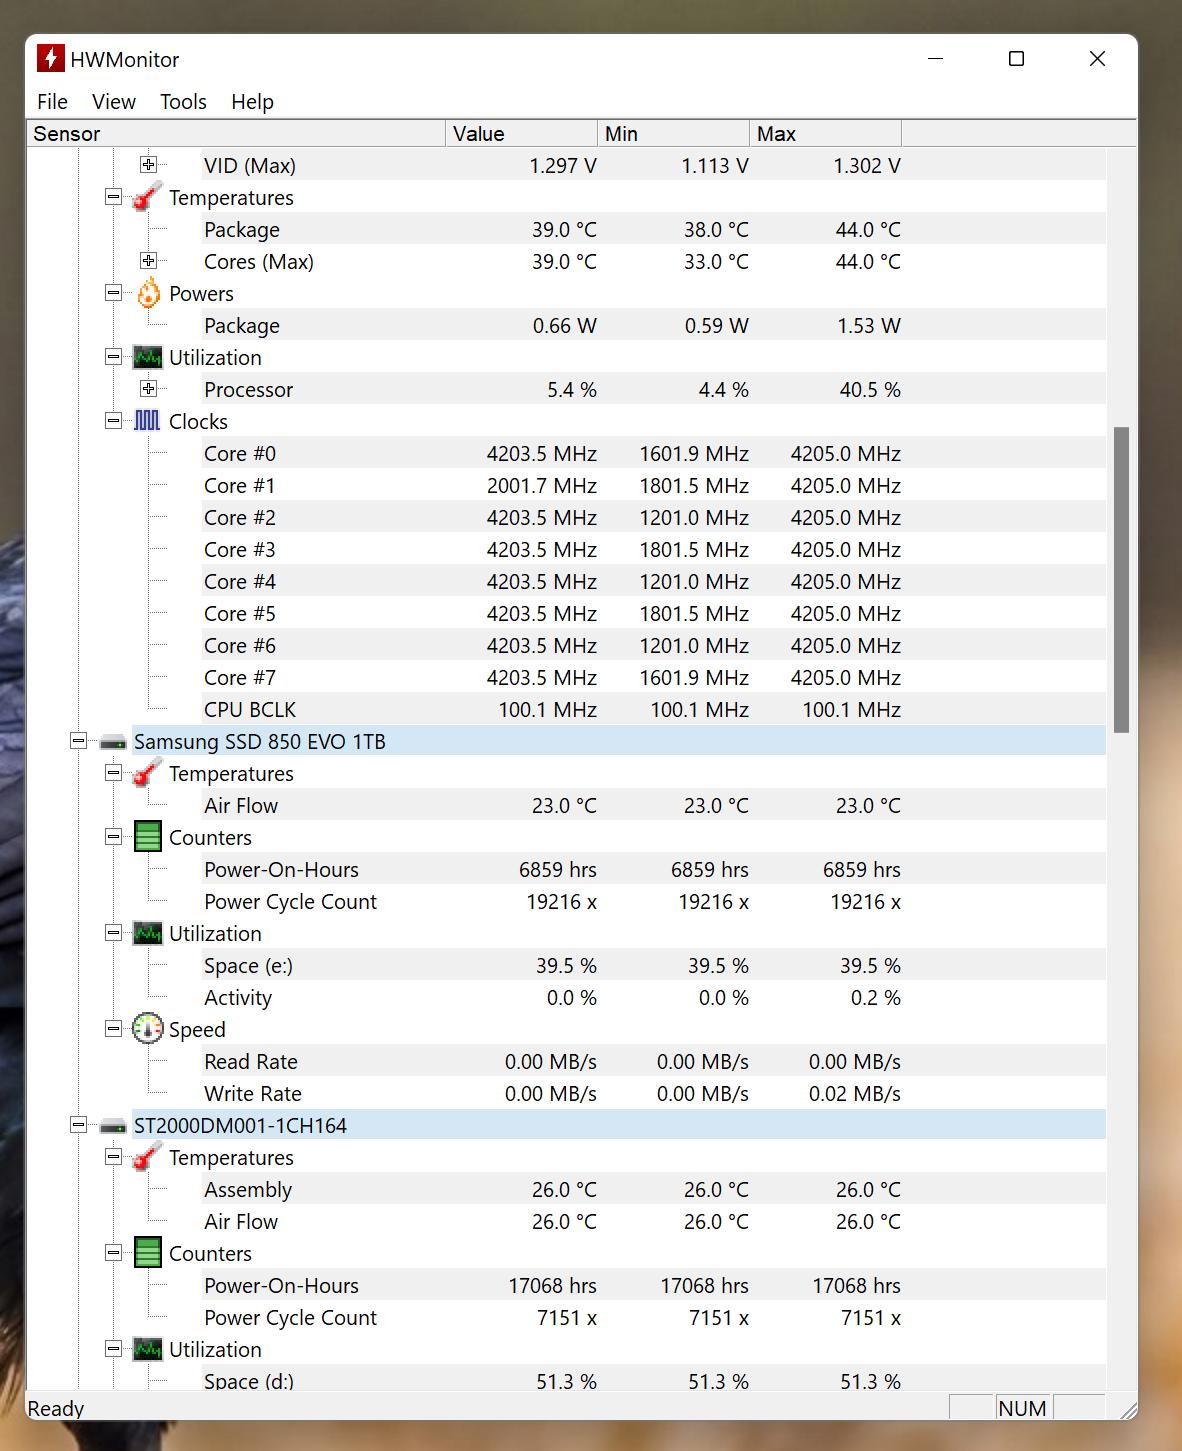Image resolution: width=1182 pixels, height=1451 pixels.
Task: Maximize the HWMonitor window
Action: coord(1016,59)
